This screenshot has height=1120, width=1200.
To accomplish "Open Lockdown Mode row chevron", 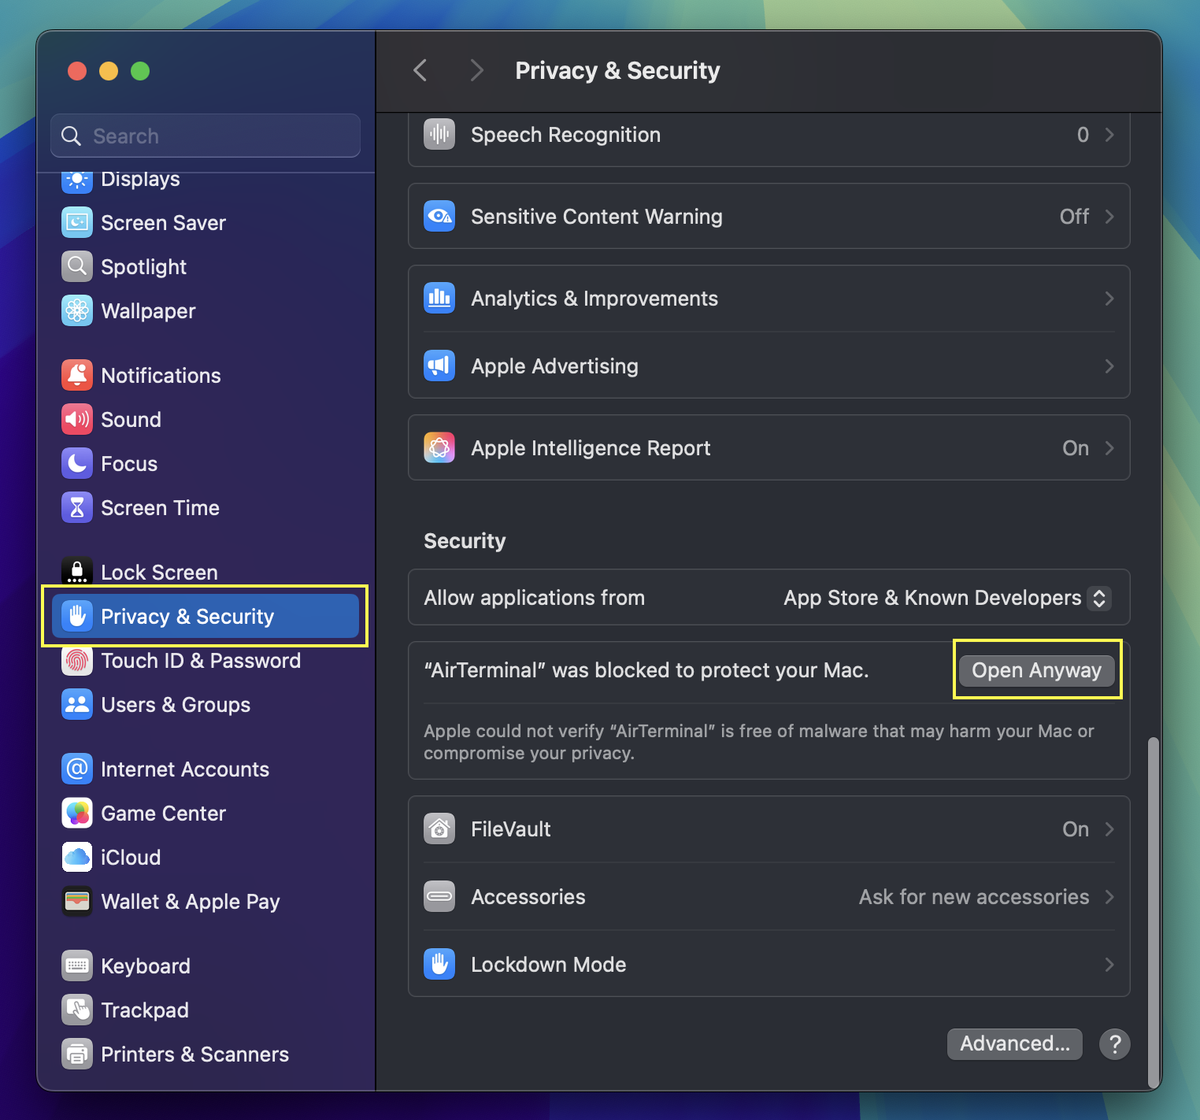I will pos(1109,964).
